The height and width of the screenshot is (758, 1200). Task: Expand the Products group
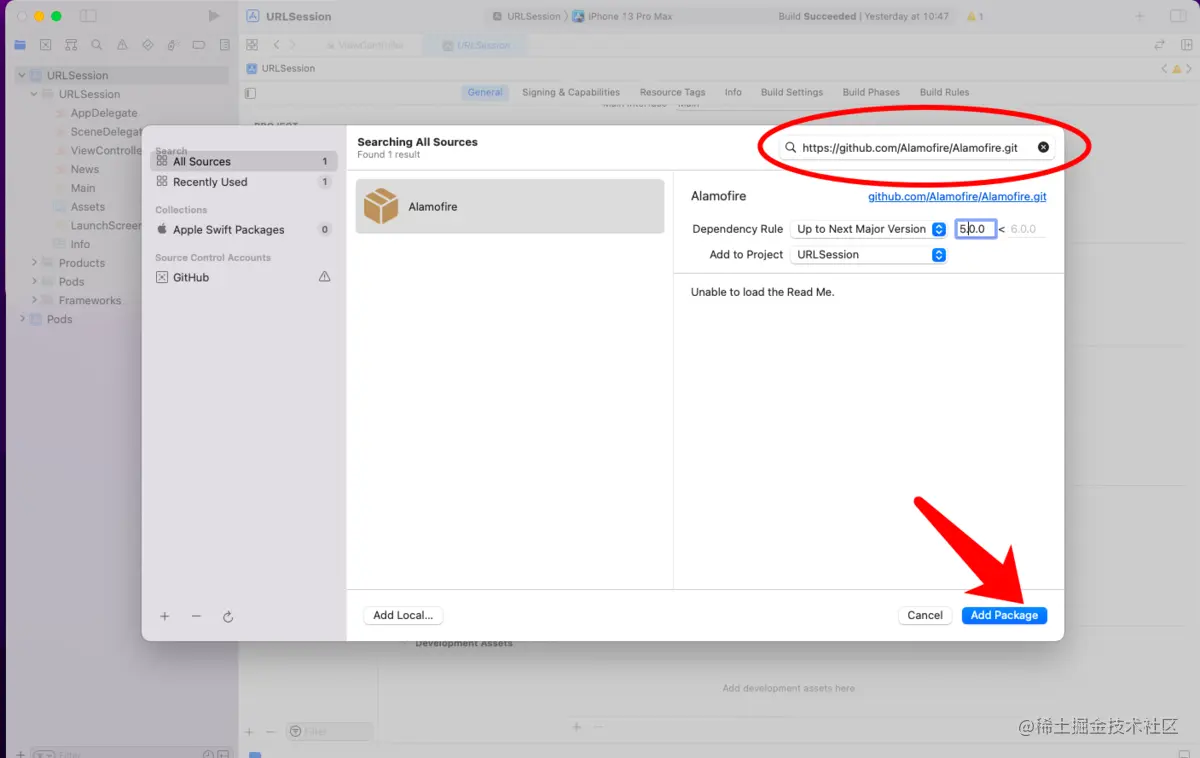(x=34, y=263)
